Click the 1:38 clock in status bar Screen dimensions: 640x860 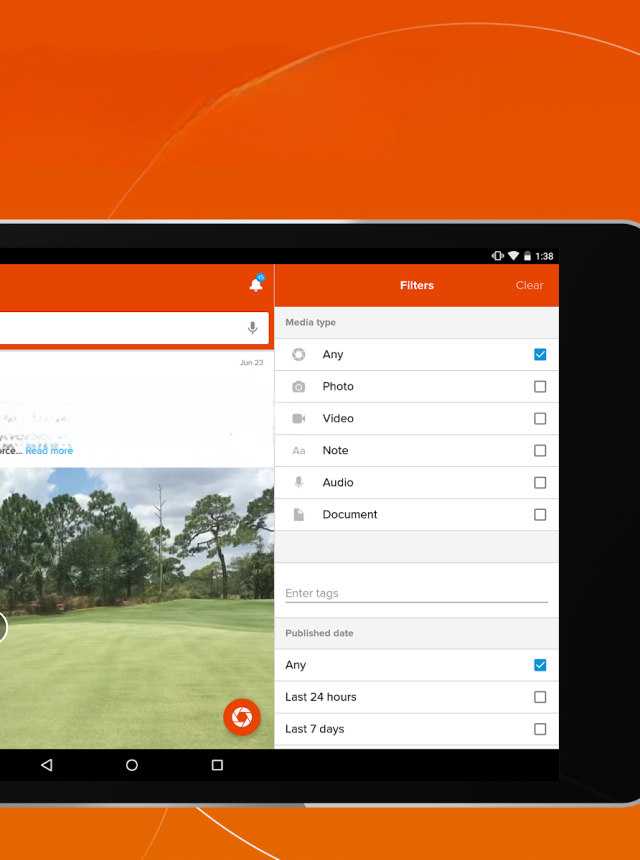click(544, 256)
